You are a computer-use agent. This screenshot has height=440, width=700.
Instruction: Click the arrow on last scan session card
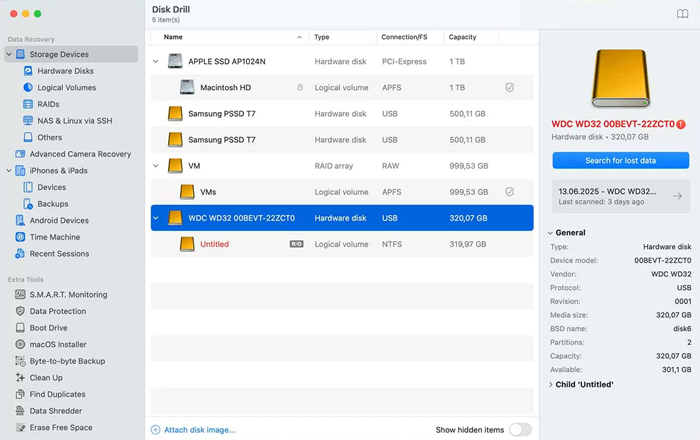tap(677, 196)
